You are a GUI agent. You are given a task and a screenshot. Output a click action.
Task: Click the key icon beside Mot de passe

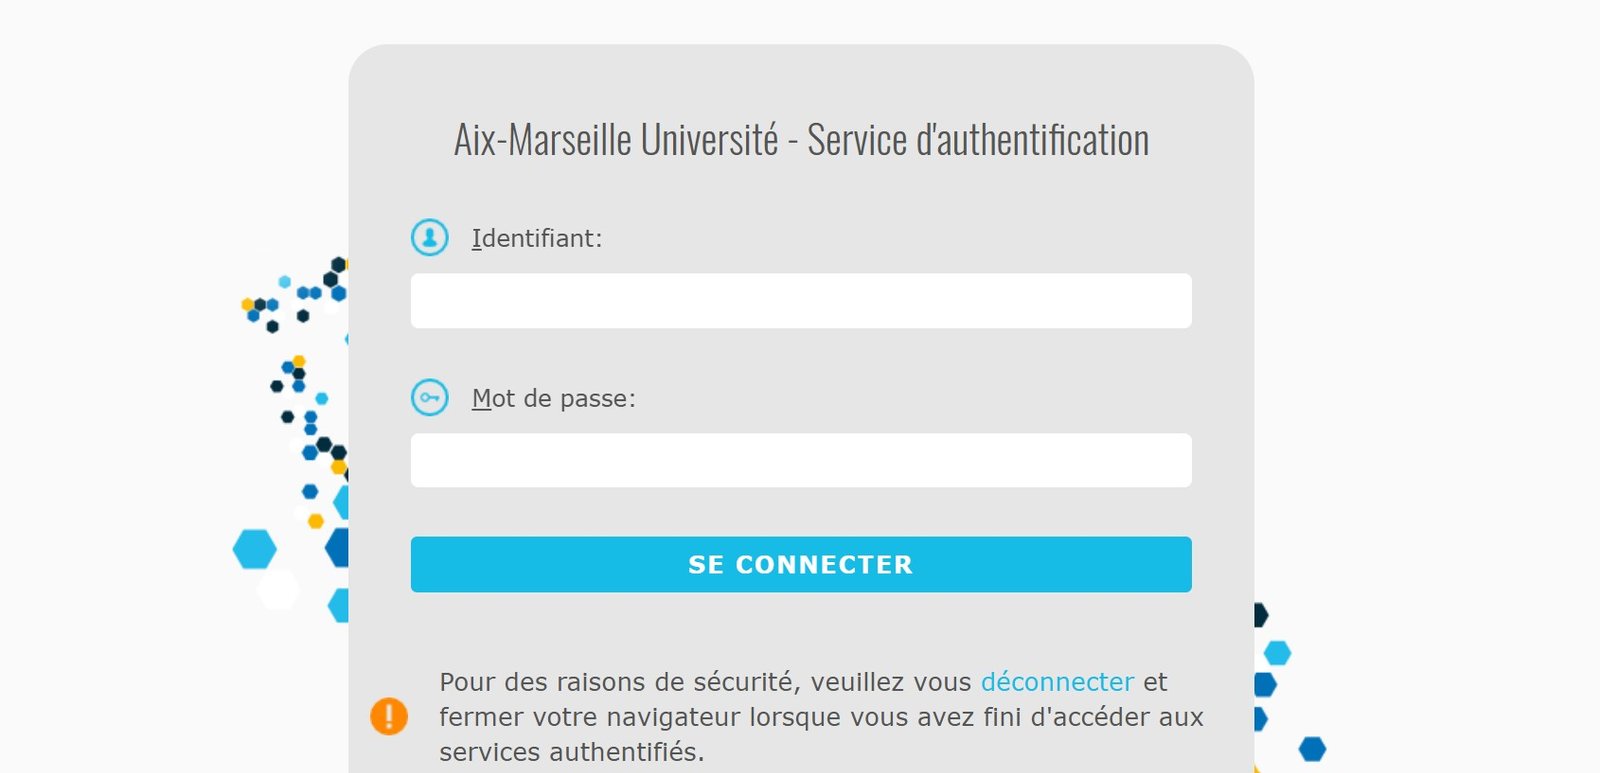click(430, 398)
